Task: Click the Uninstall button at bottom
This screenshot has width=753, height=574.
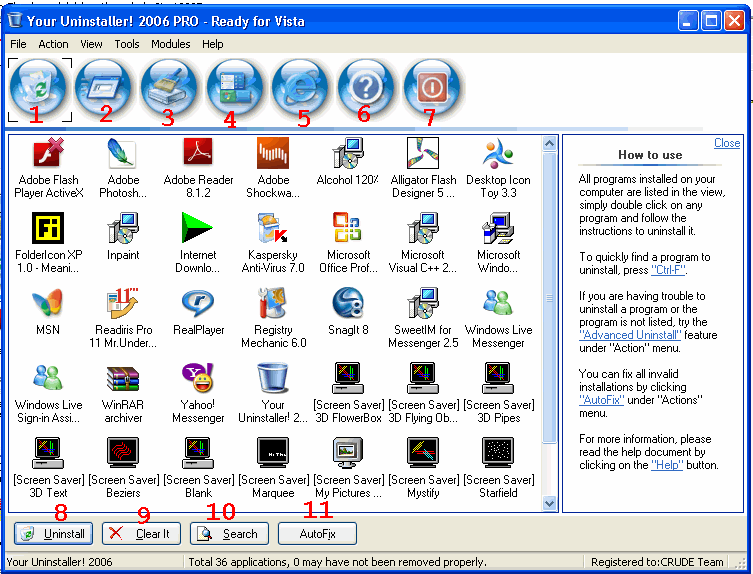Action: (53, 534)
